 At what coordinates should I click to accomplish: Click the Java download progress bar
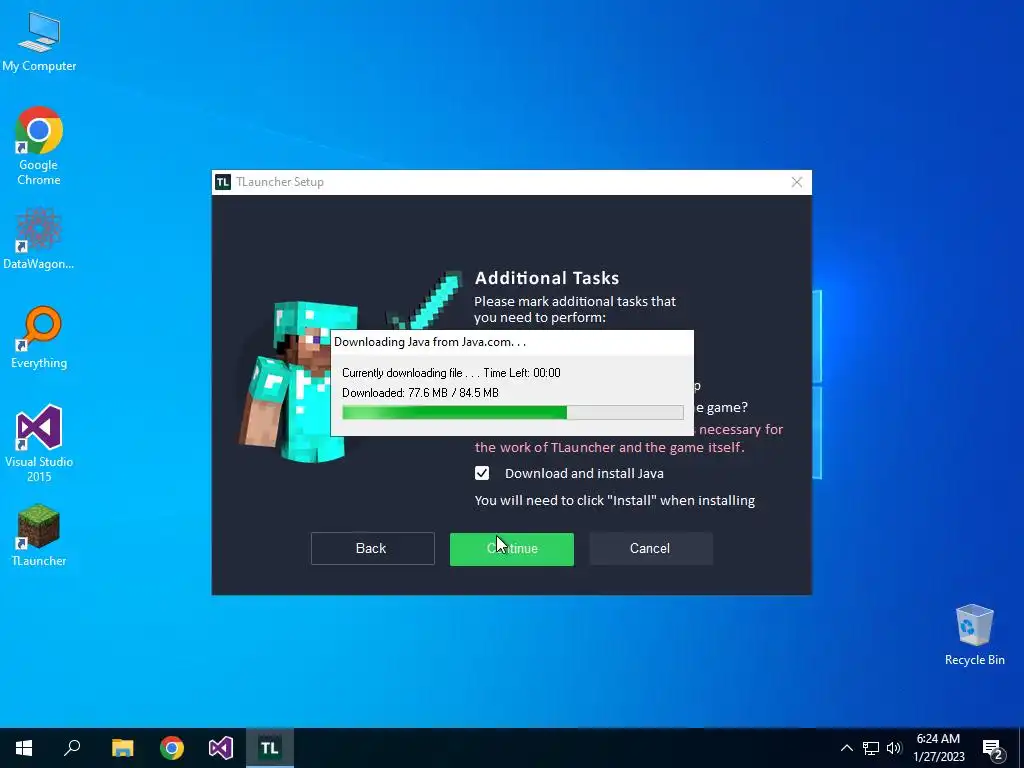click(x=513, y=412)
